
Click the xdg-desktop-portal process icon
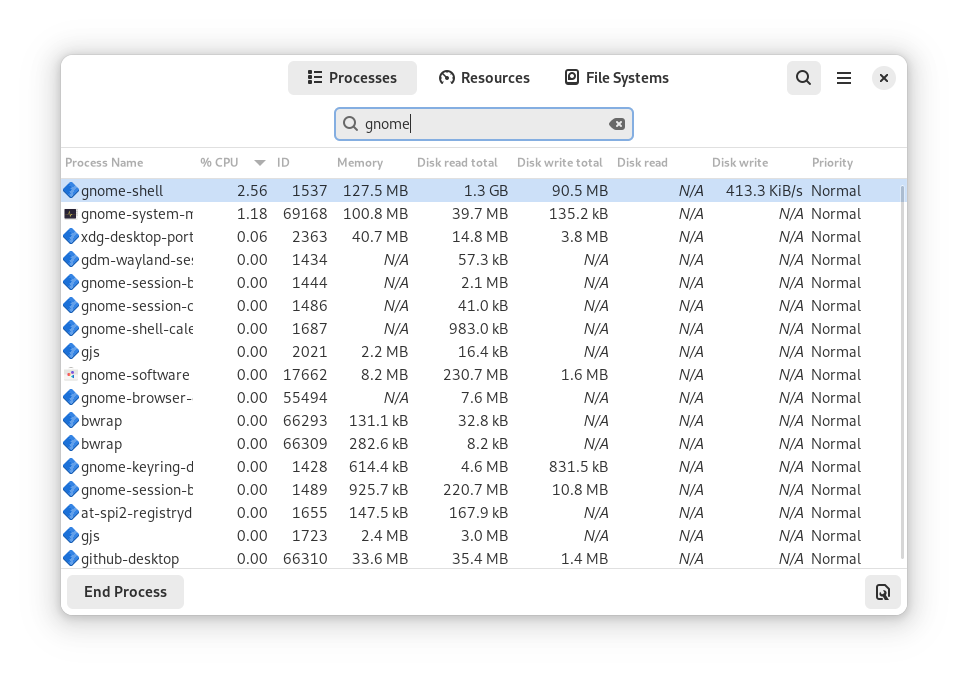coord(70,237)
